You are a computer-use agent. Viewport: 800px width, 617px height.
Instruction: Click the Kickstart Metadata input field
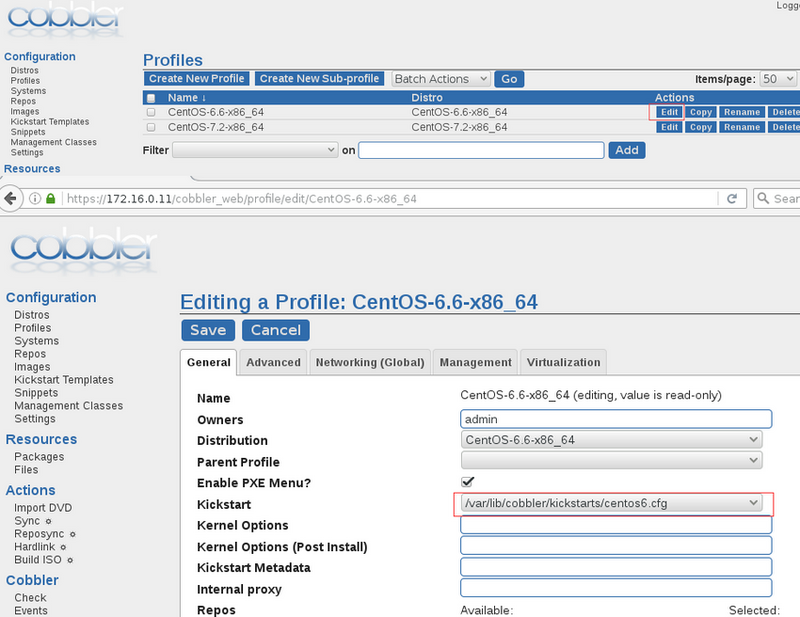click(616, 567)
